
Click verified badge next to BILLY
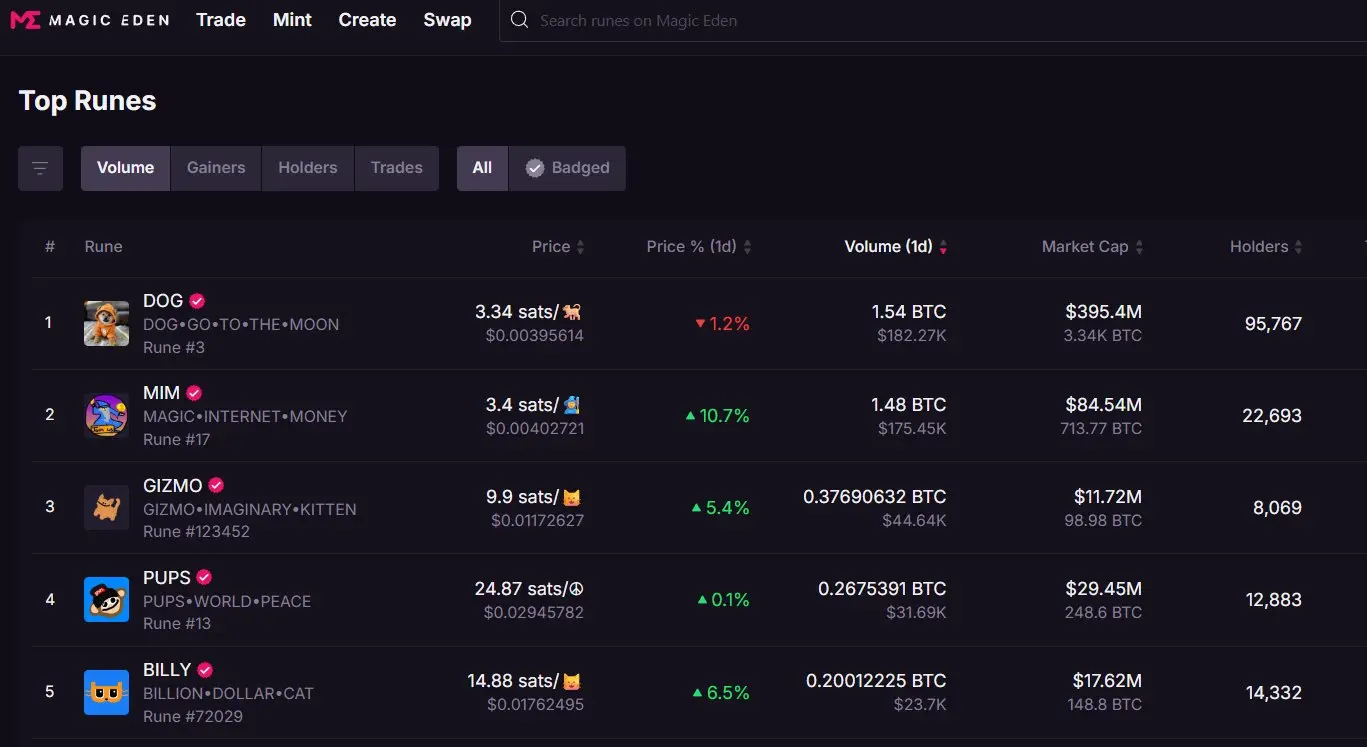(205, 670)
